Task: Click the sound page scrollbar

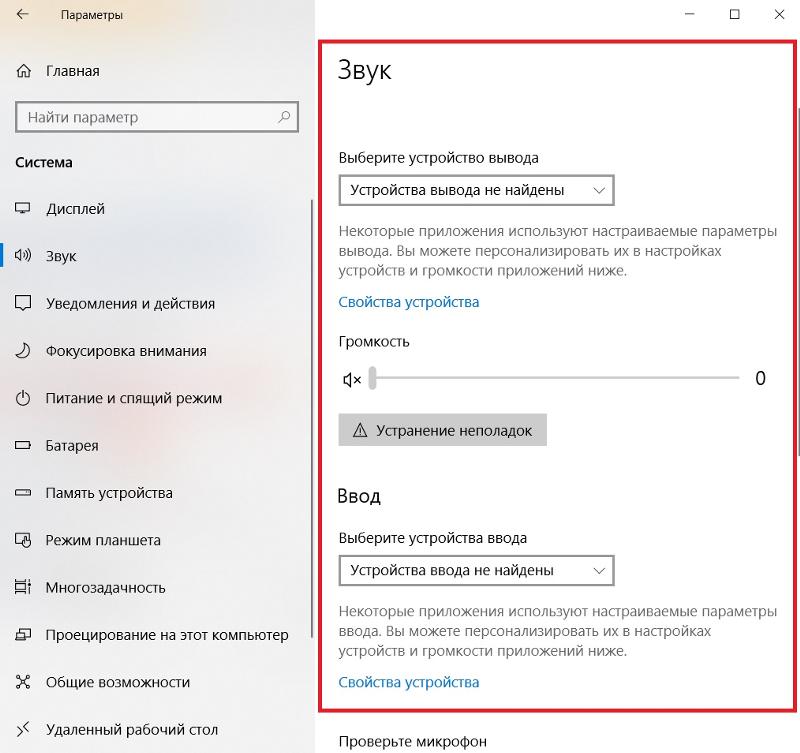Action: (x=798, y=281)
